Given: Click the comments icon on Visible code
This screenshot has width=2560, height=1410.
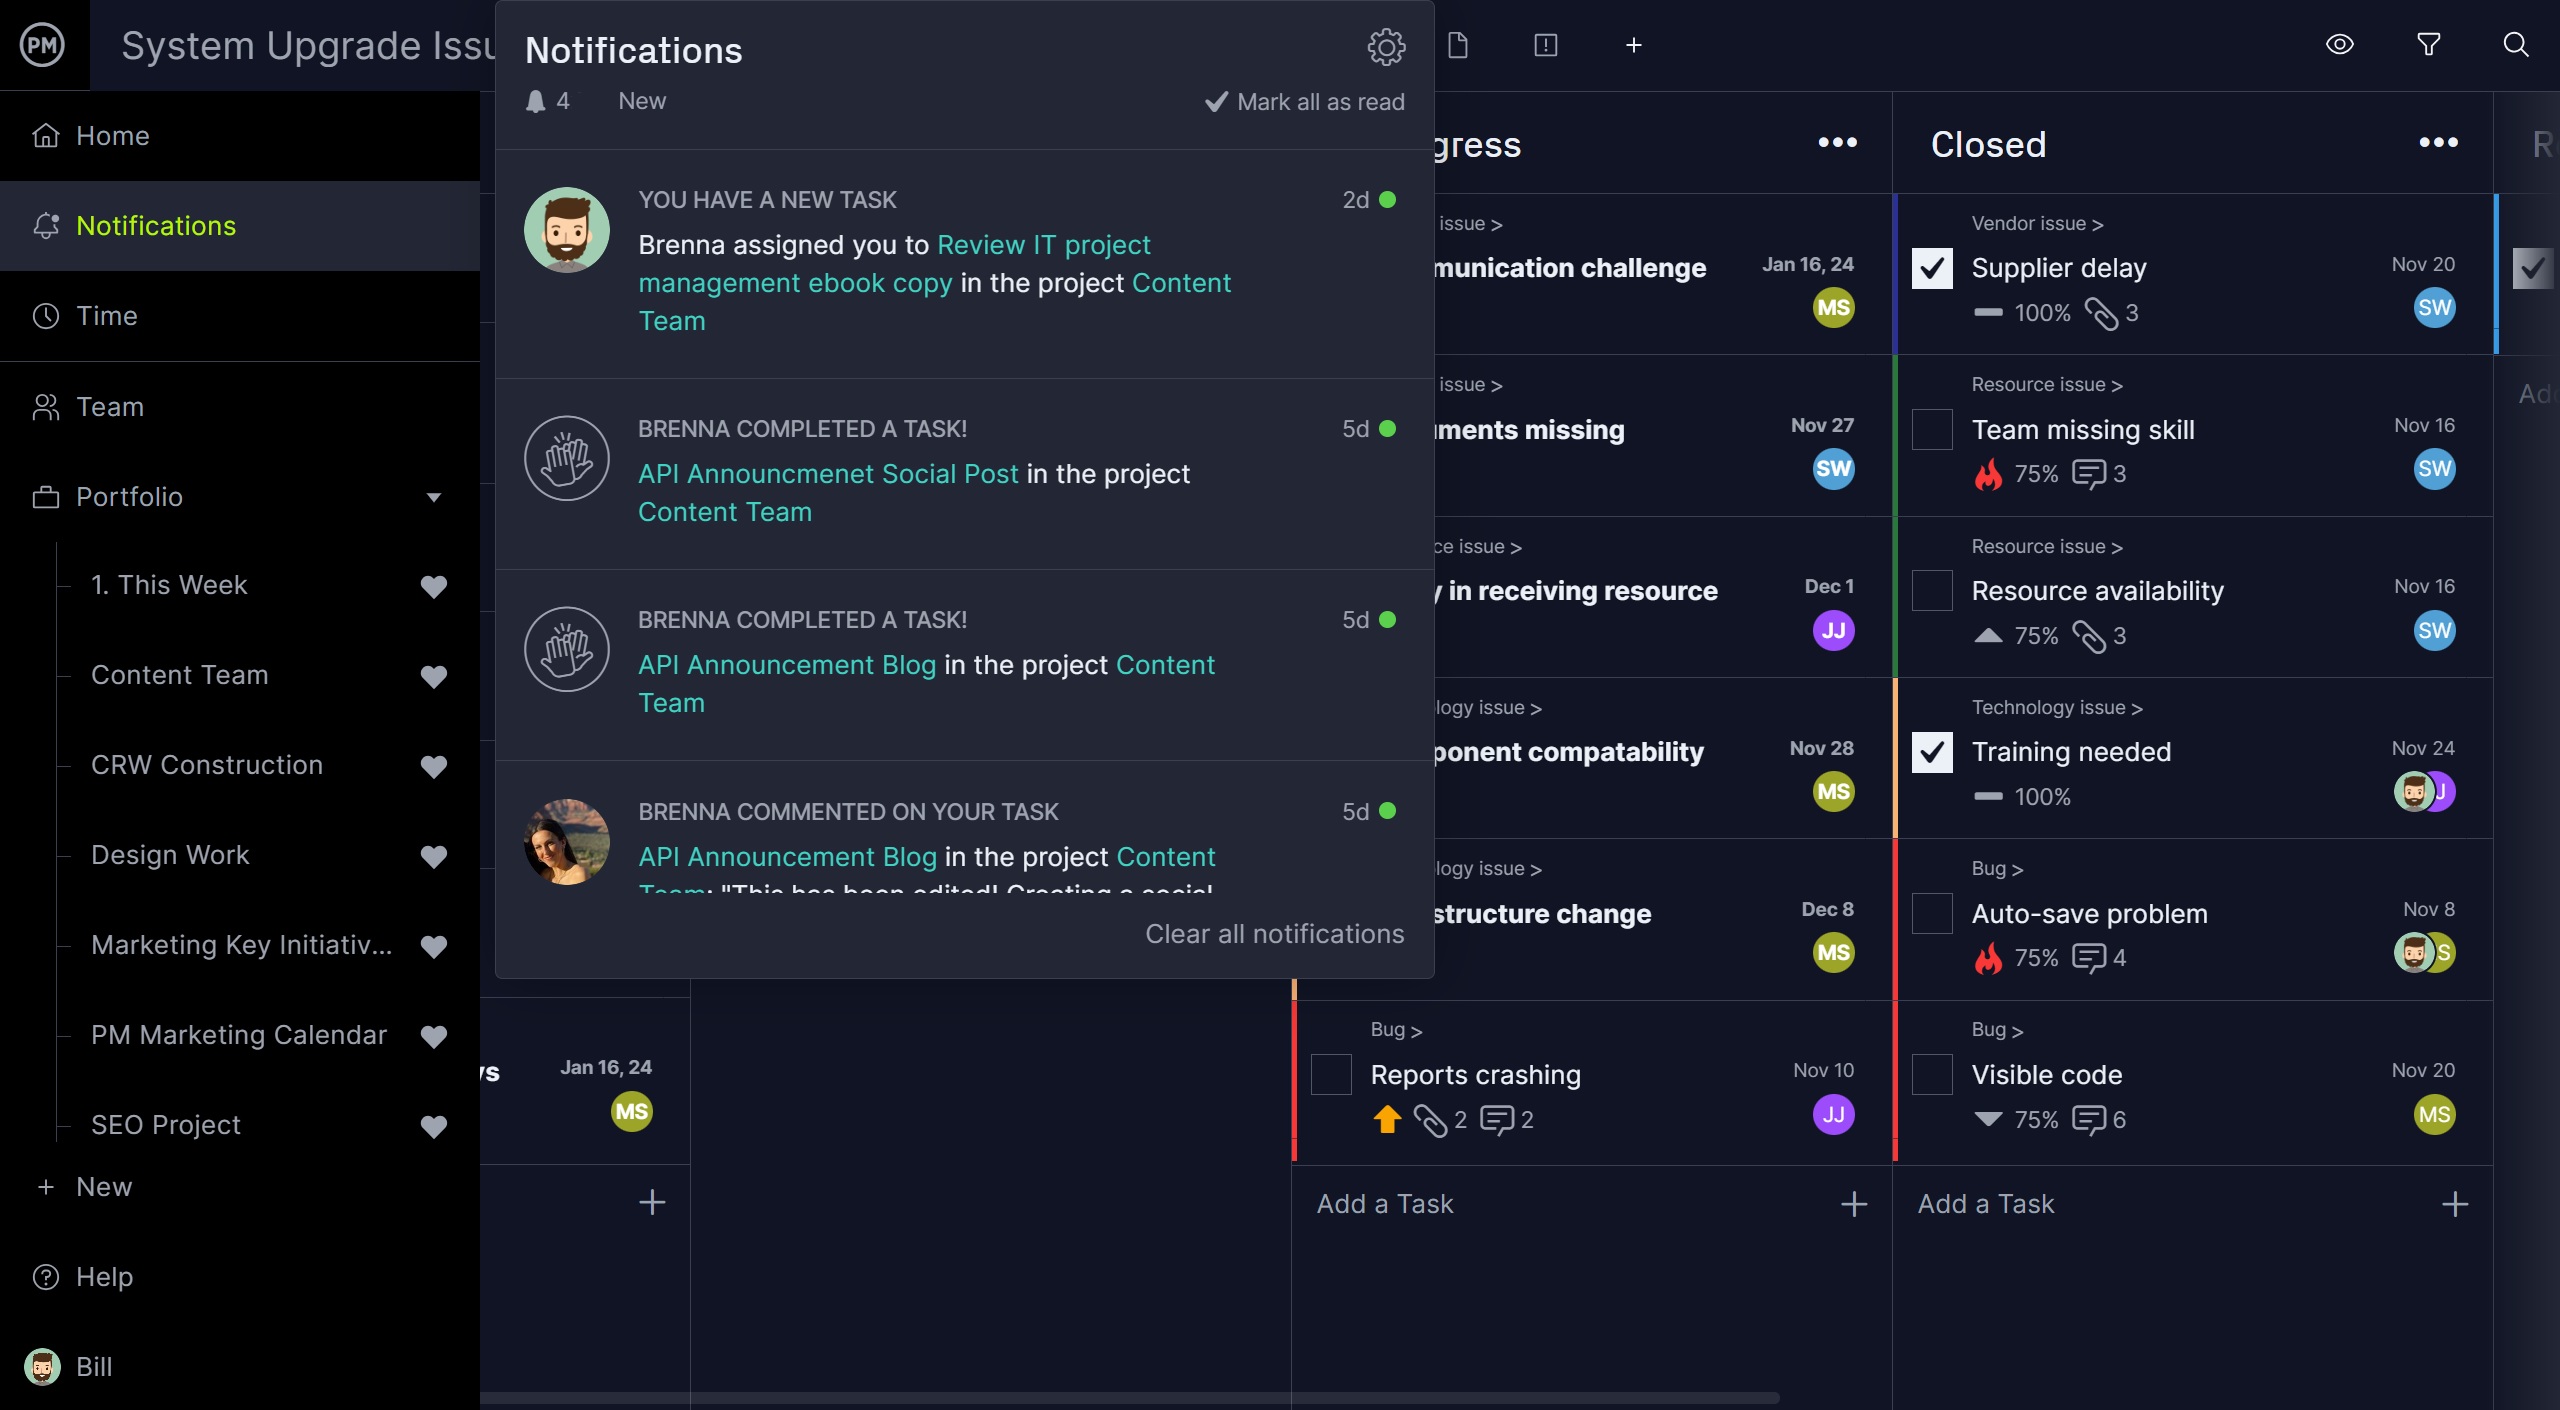Looking at the screenshot, I should click(x=2089, y=1120).
